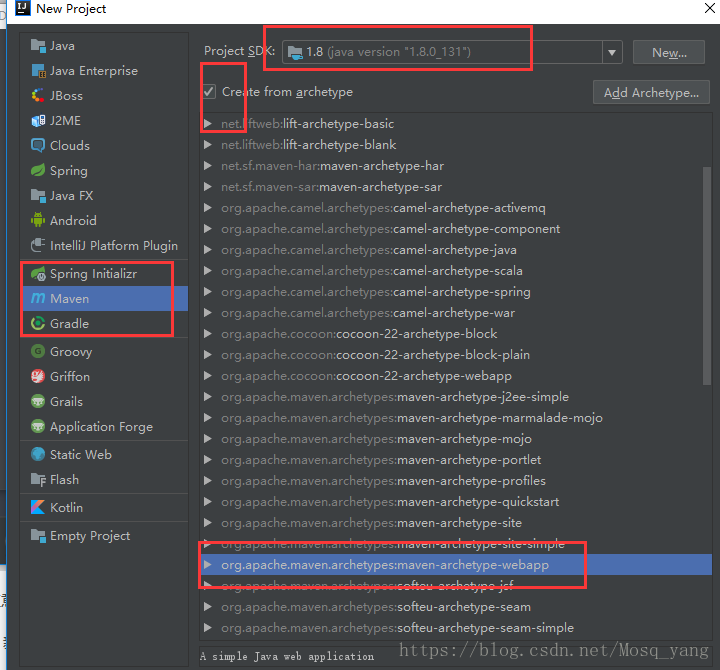This screenshot has height=670, width=720.
Task: Click the Gradle icon
Action: click(x=38, y=323)
